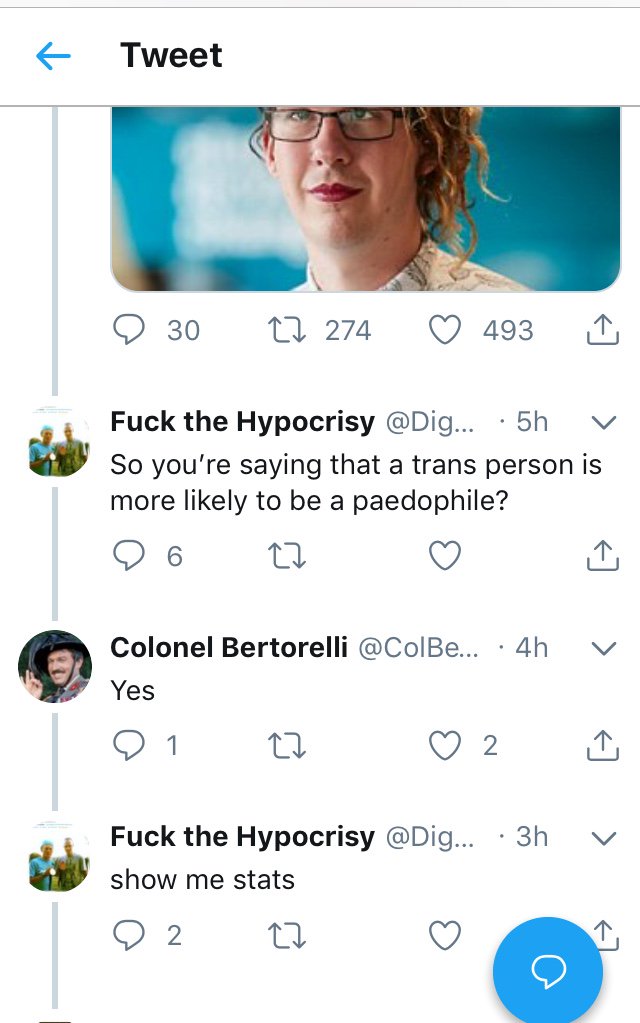Image resolution: width=640 pixels, height=1023 pixels.
Task: Reply to the 'more likely' question tweet
Action: tap(129, 555)
